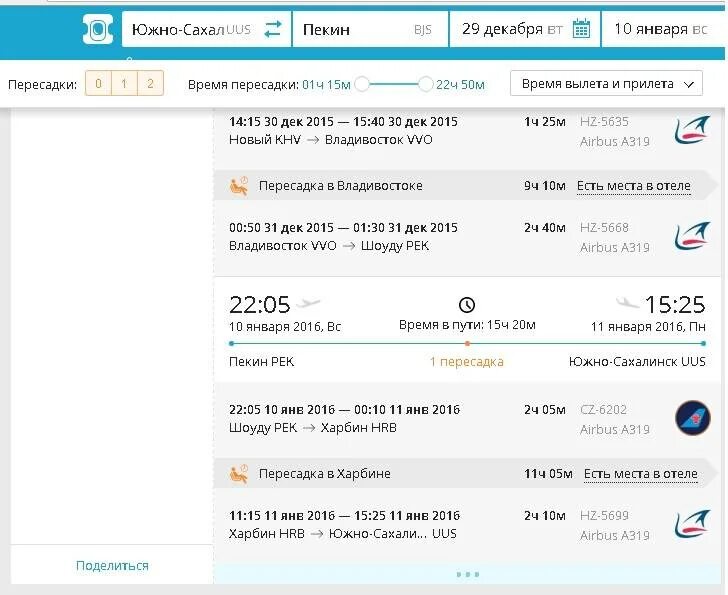Click airline logo for flight HZ-5635
This screenshot has height=595, width=728.
coord(692,130)
